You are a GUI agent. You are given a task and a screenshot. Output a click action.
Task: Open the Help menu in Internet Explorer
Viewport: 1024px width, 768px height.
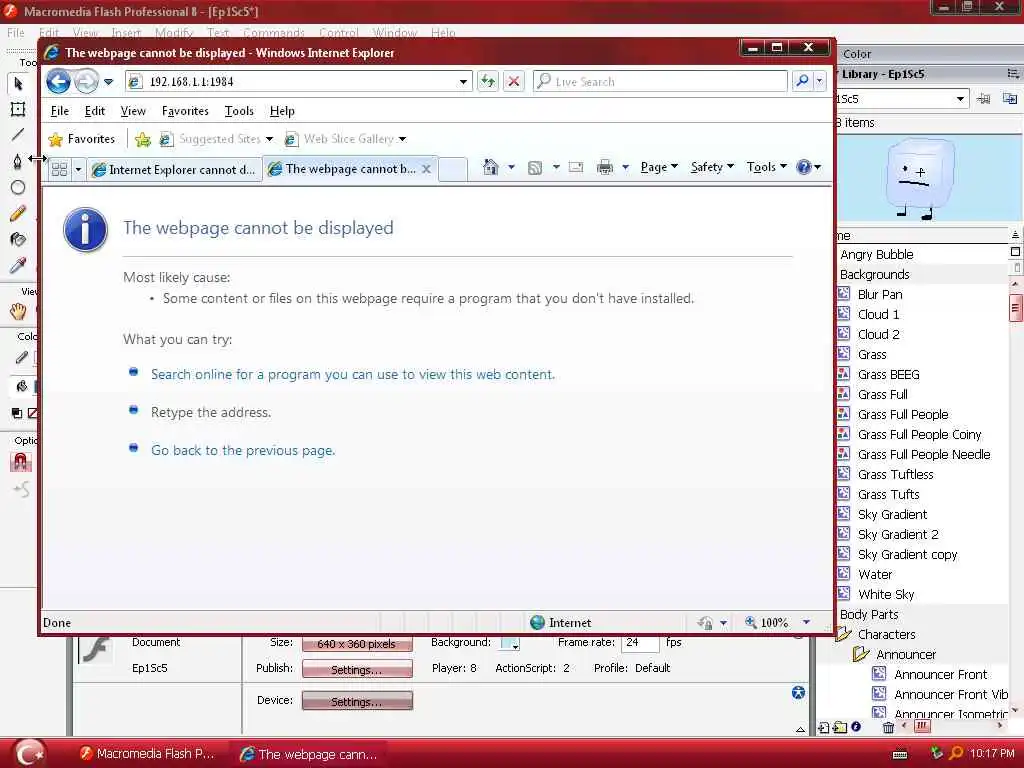pos(282,111)
